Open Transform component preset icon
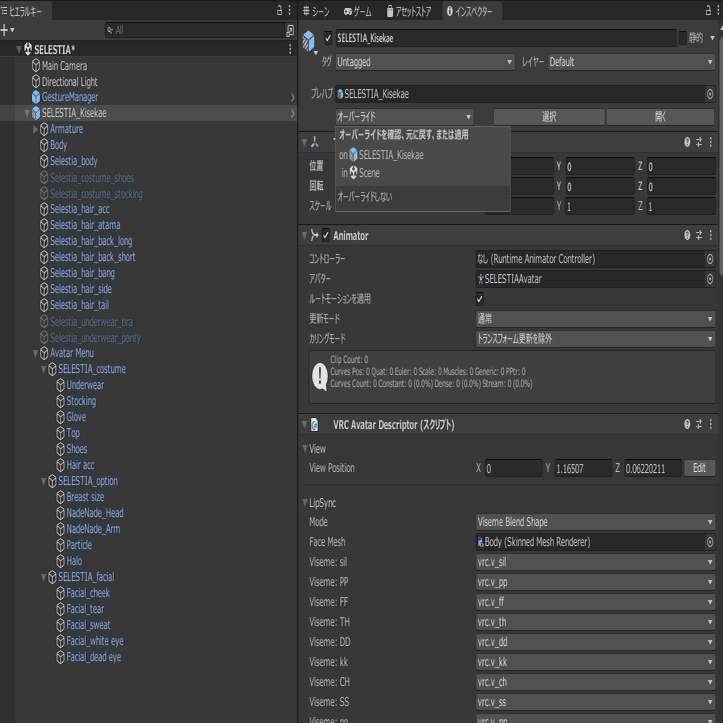 click(x=699, y=142)
